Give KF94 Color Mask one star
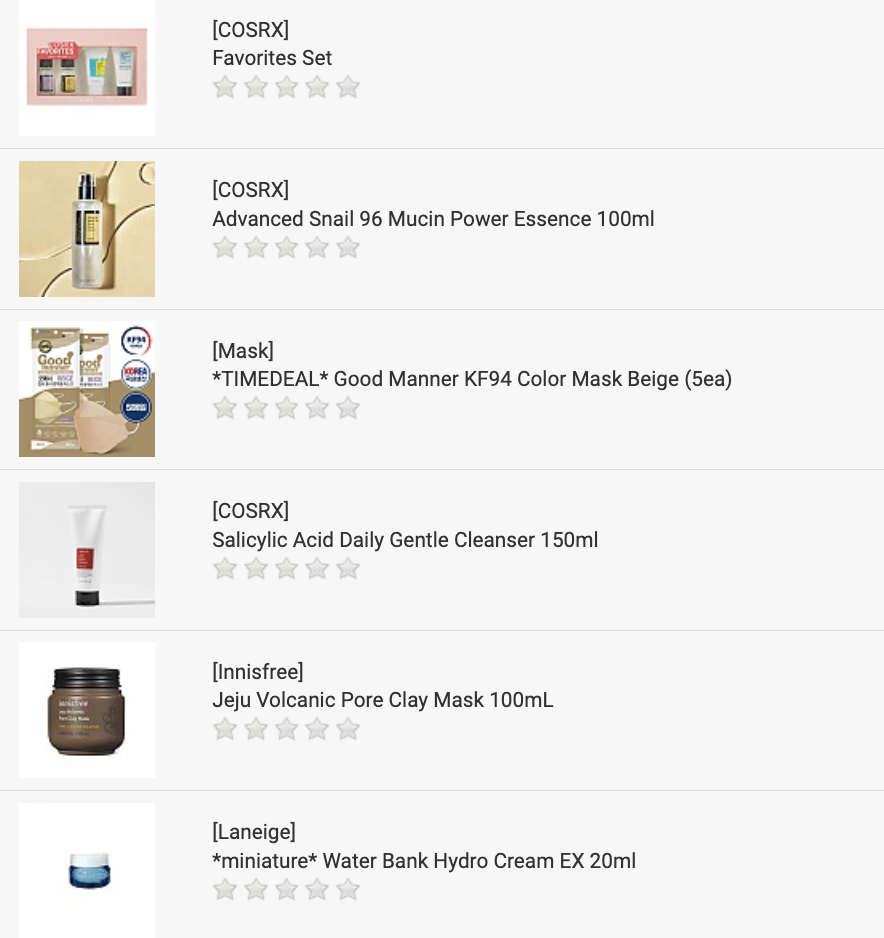Image resolution: width=884 pixels, height=938 pixels. tap(225, 408)
